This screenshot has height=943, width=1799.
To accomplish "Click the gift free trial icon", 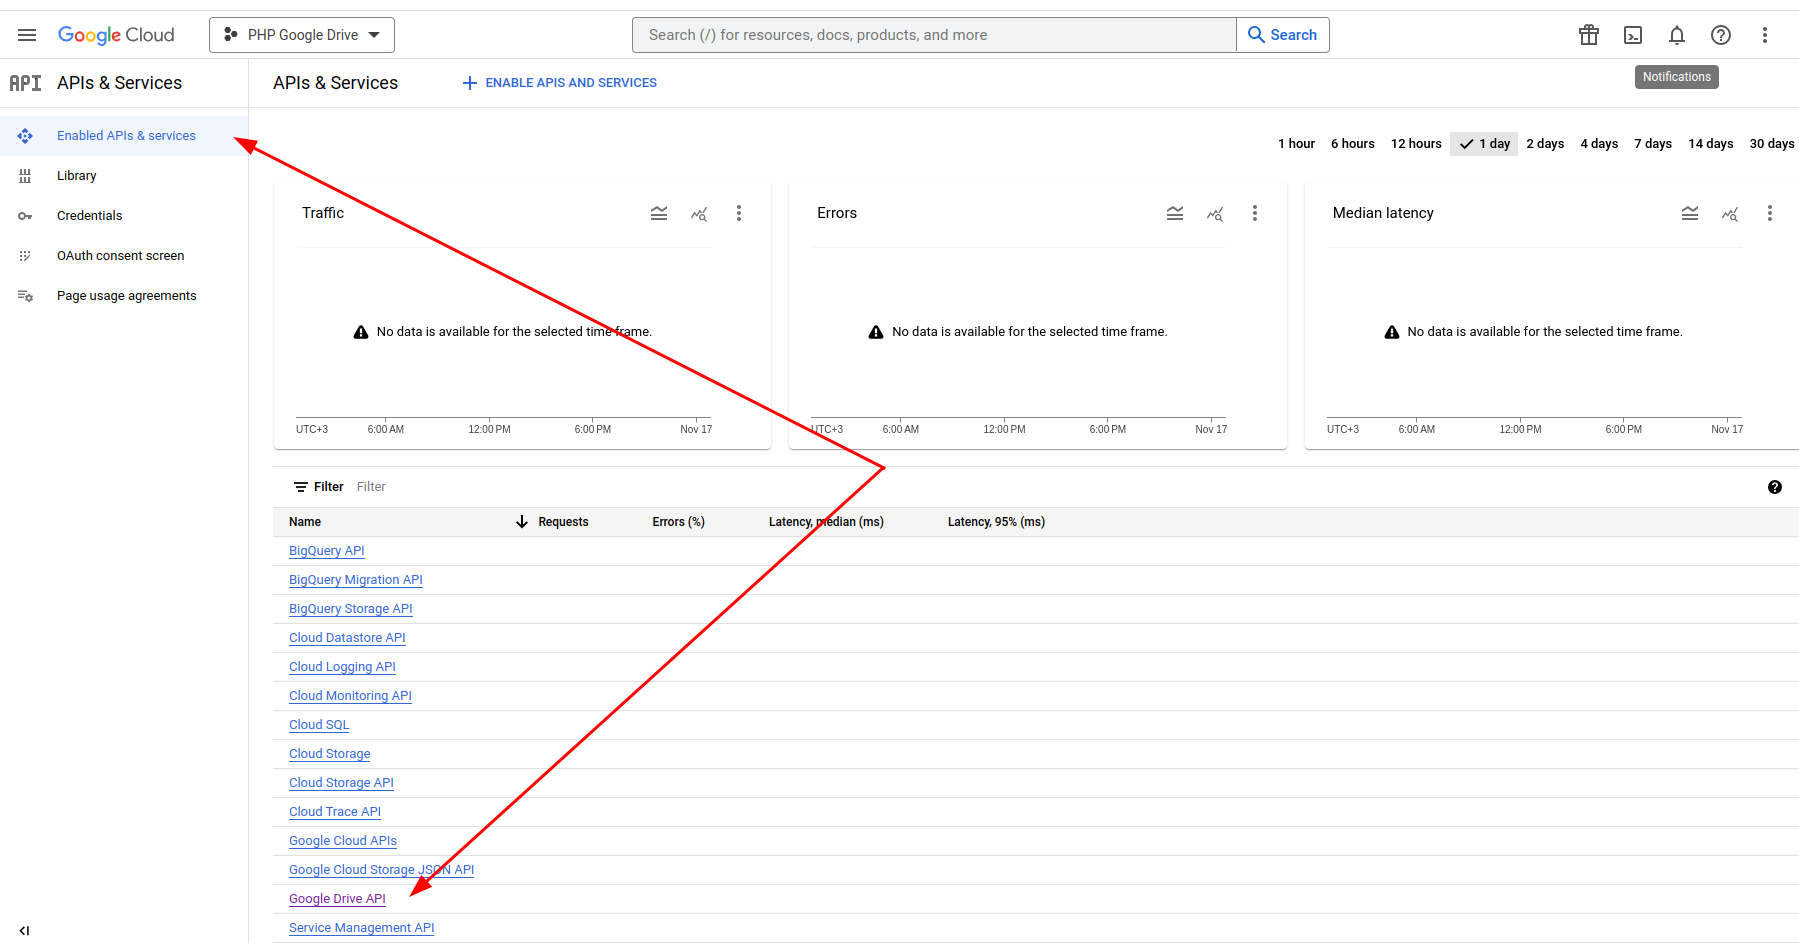I will point(1589,35).
